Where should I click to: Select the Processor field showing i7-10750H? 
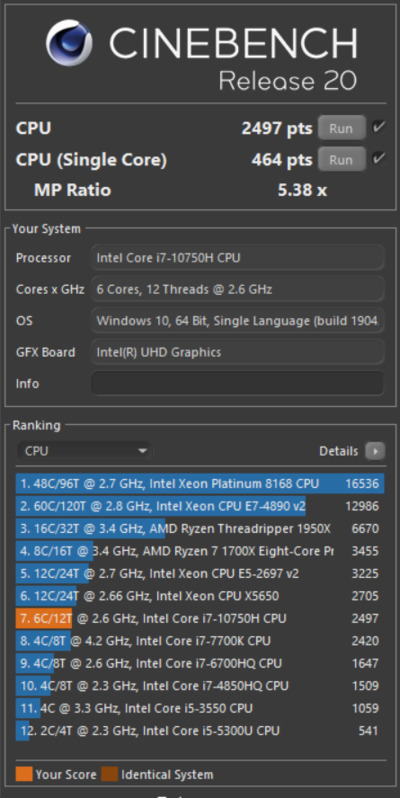click(x=237, y=258)
